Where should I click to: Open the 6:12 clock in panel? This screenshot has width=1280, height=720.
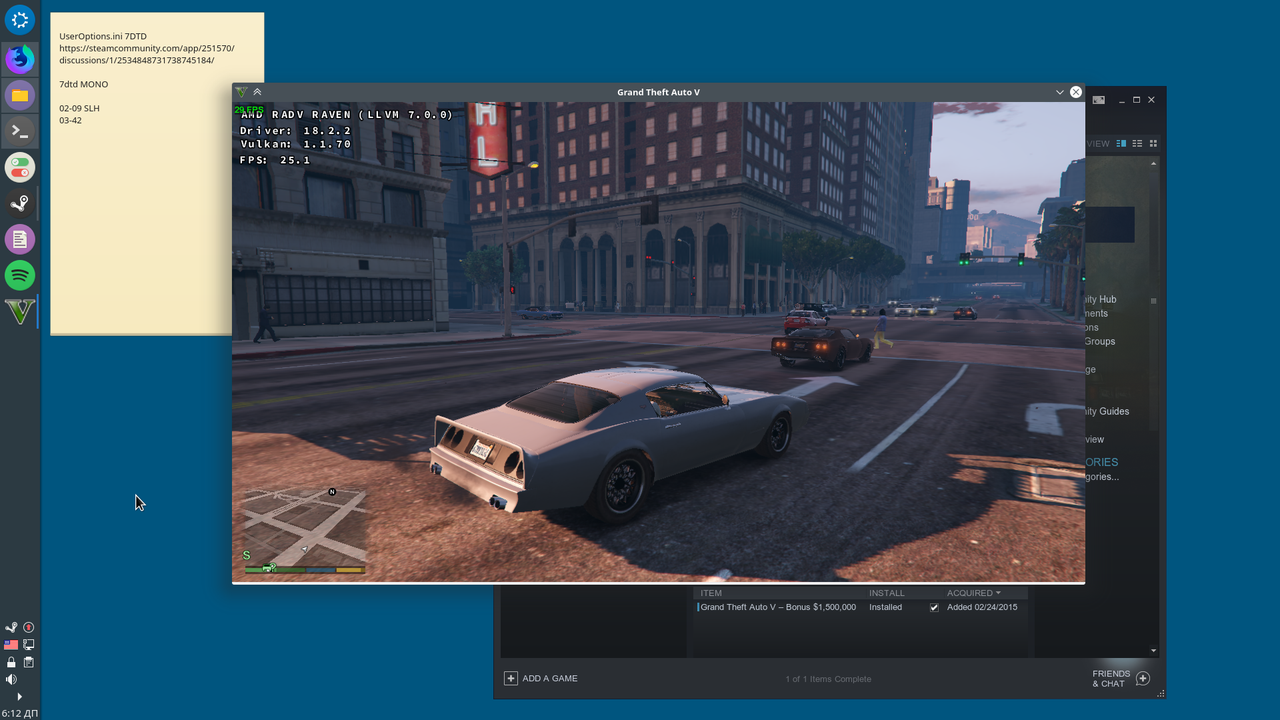tap(20, 713)
